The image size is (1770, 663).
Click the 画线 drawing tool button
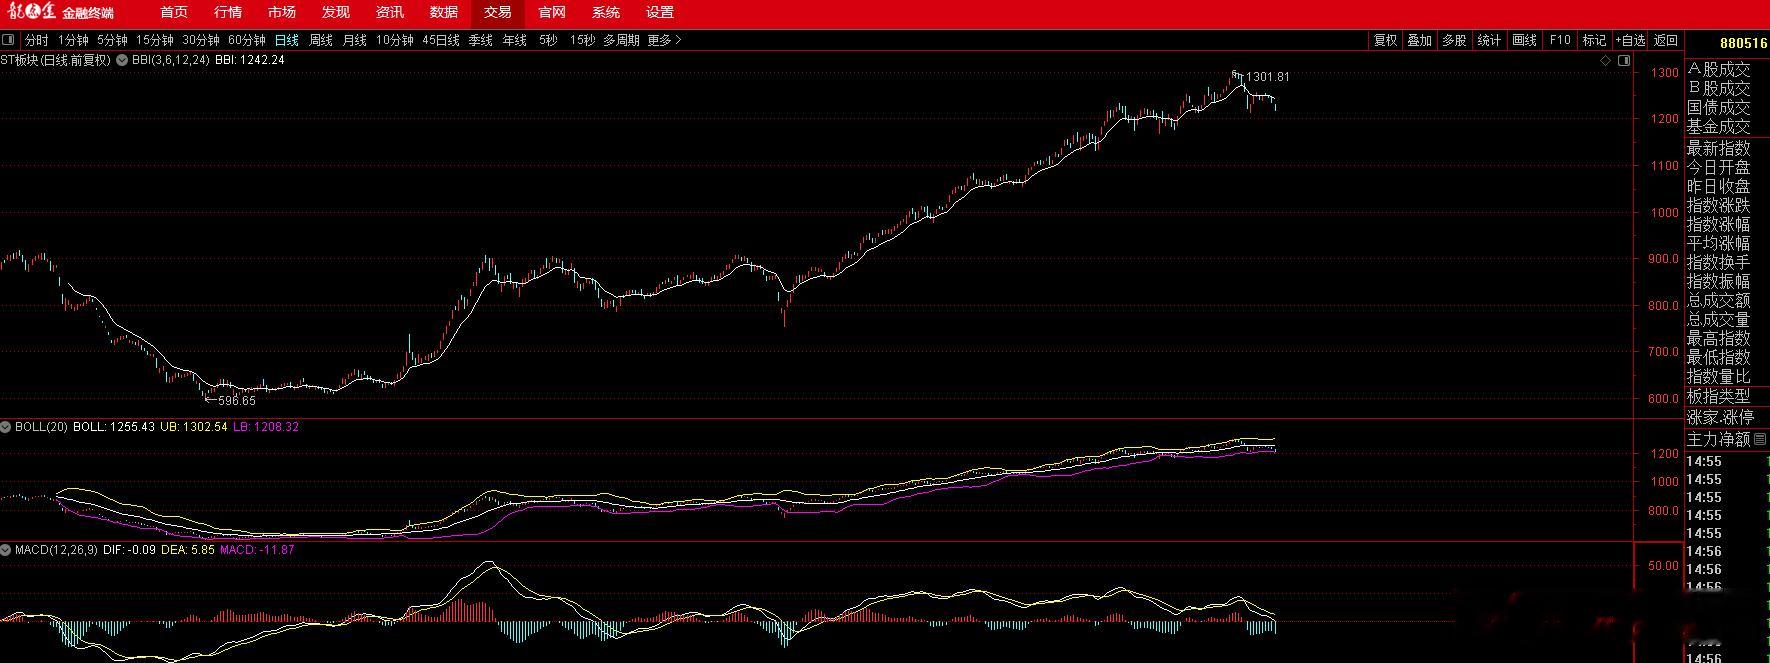(x=1524, y=40)
